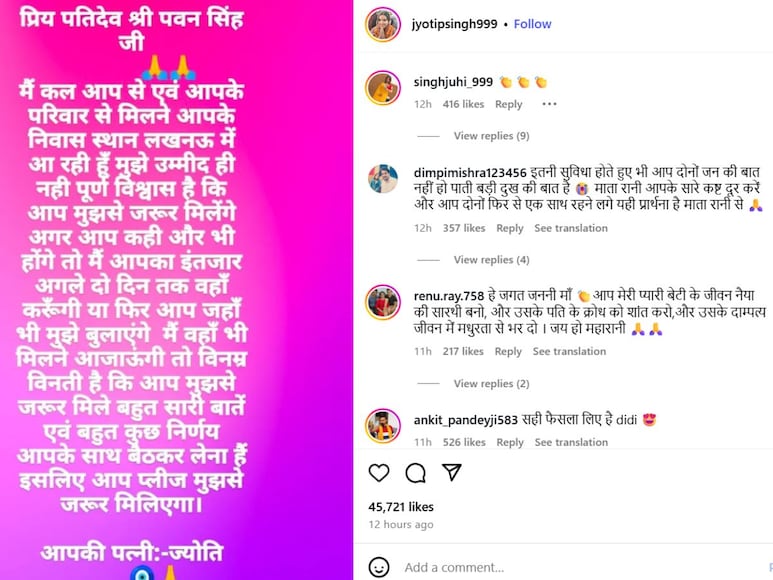Follow jyotipsingh999

(532, 24)
